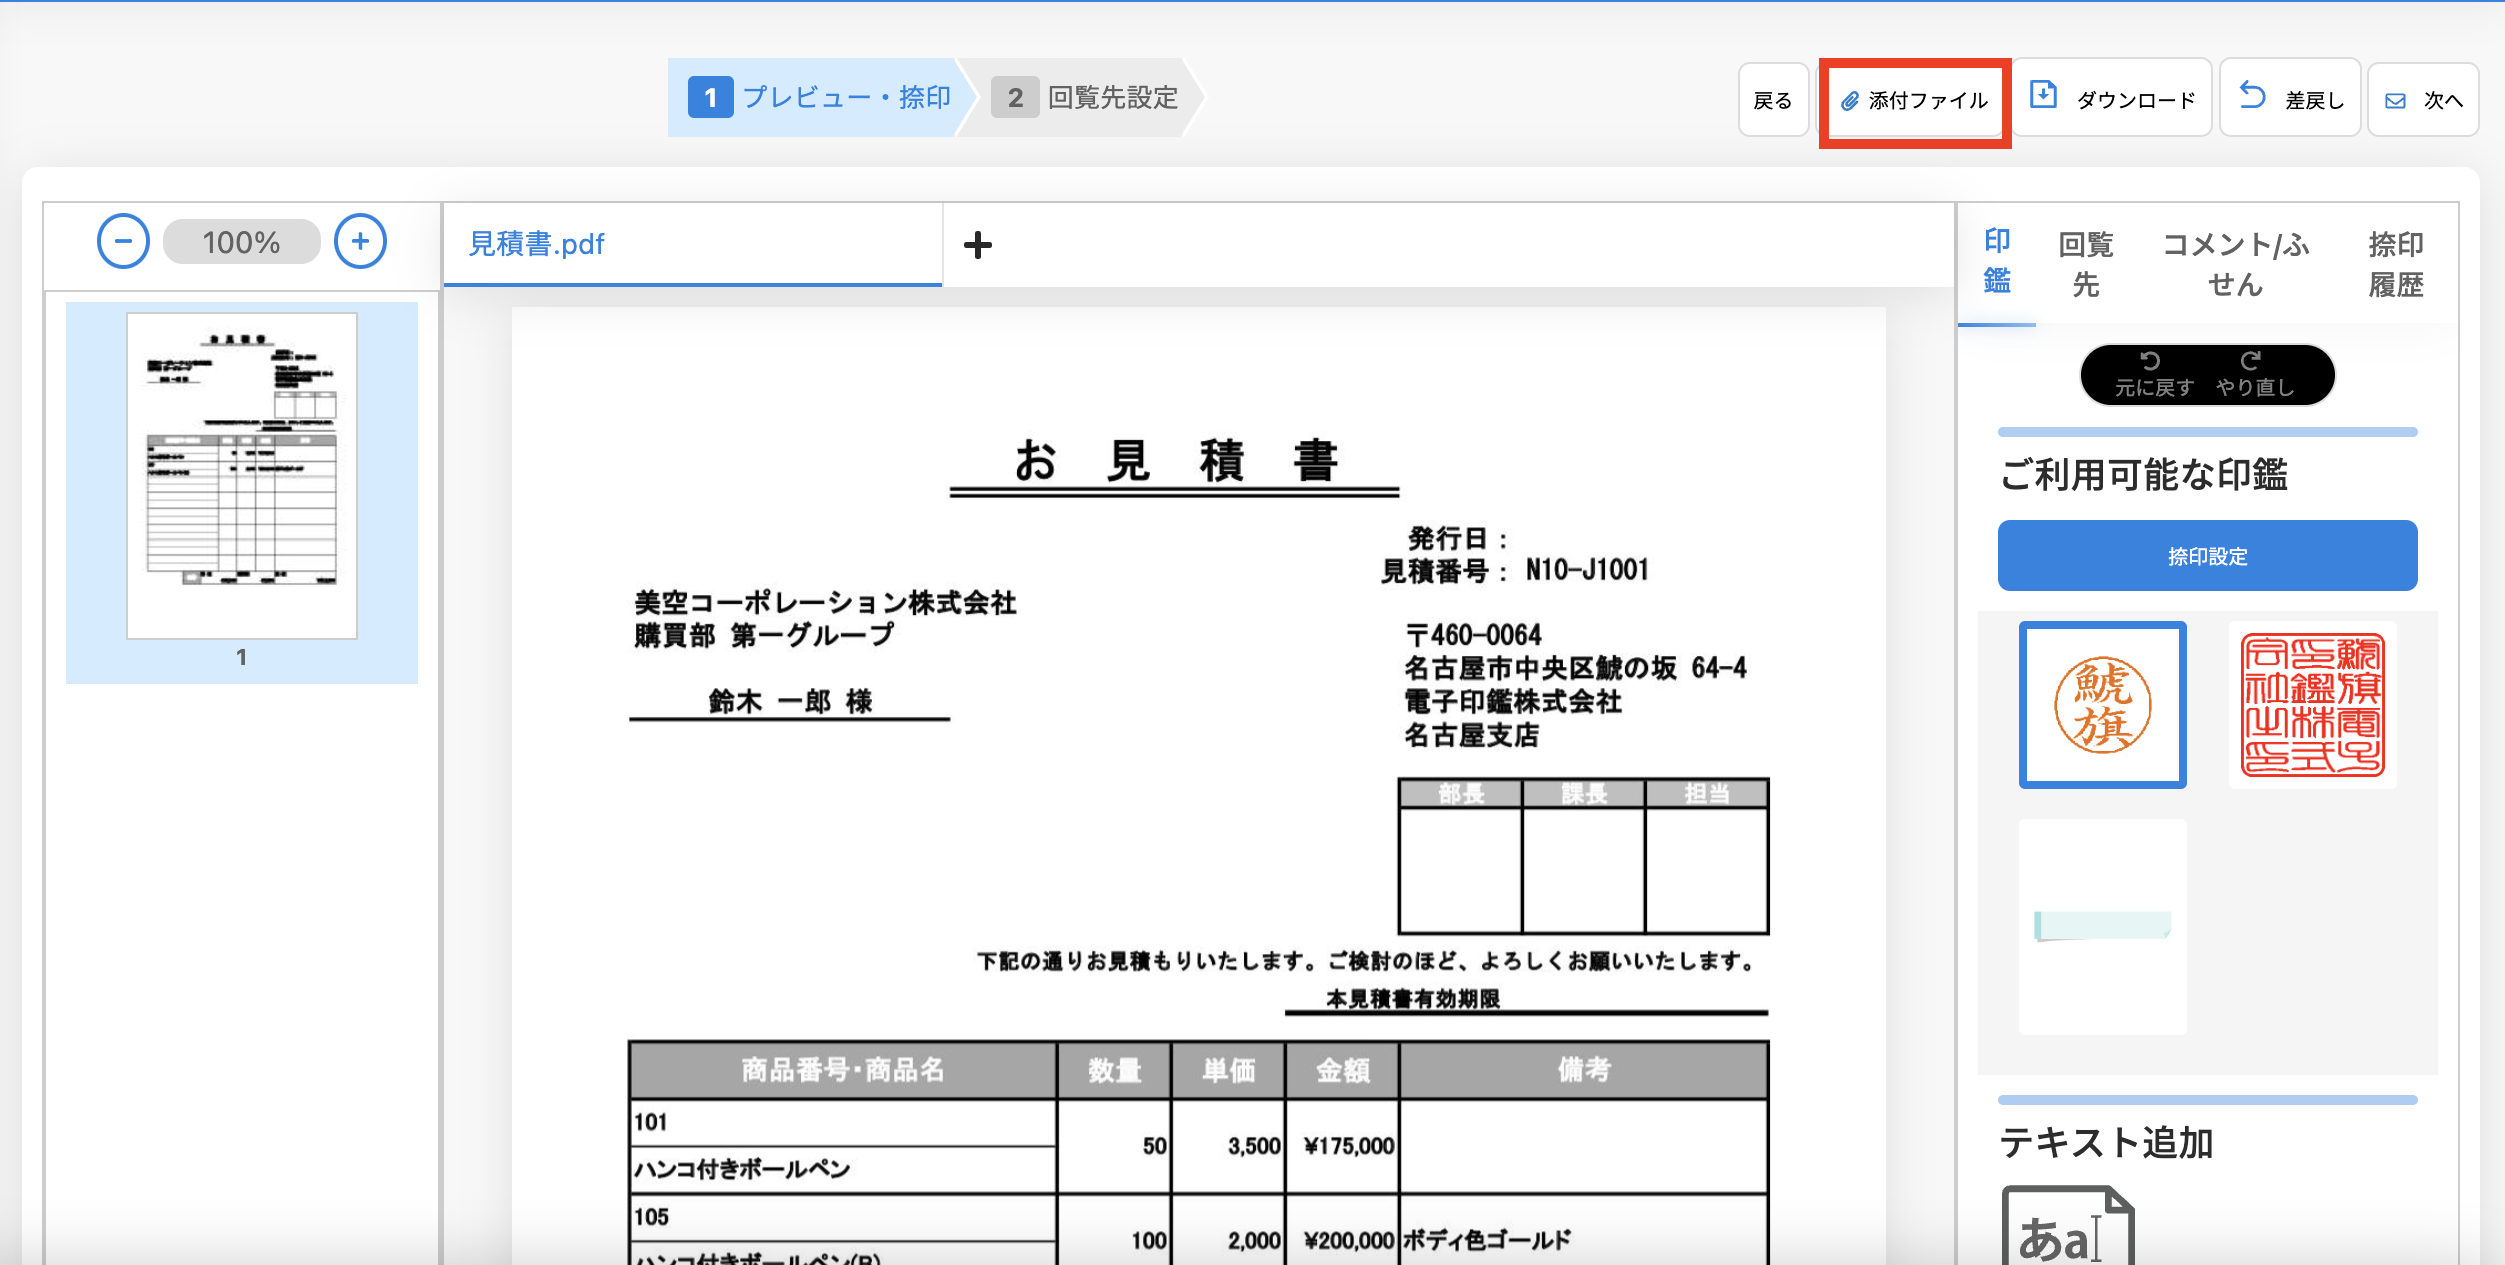Image resolution: width=2505 pixels, height=1265 pixels.
Task: Click the 〒460-0064 postal code
Action: [x=1473, y=635]
